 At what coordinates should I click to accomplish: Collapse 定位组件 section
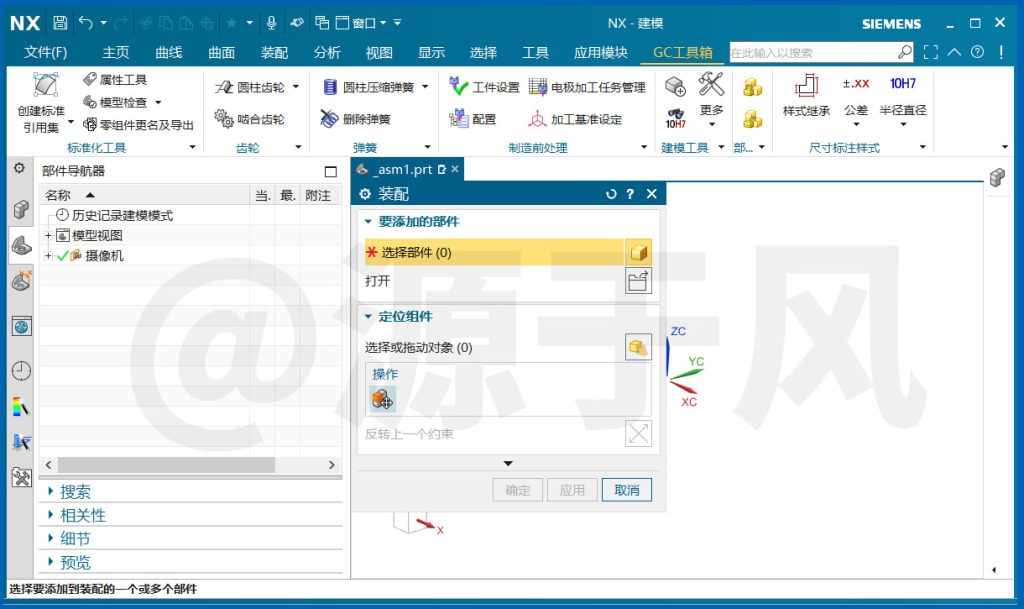click(368, 317)
